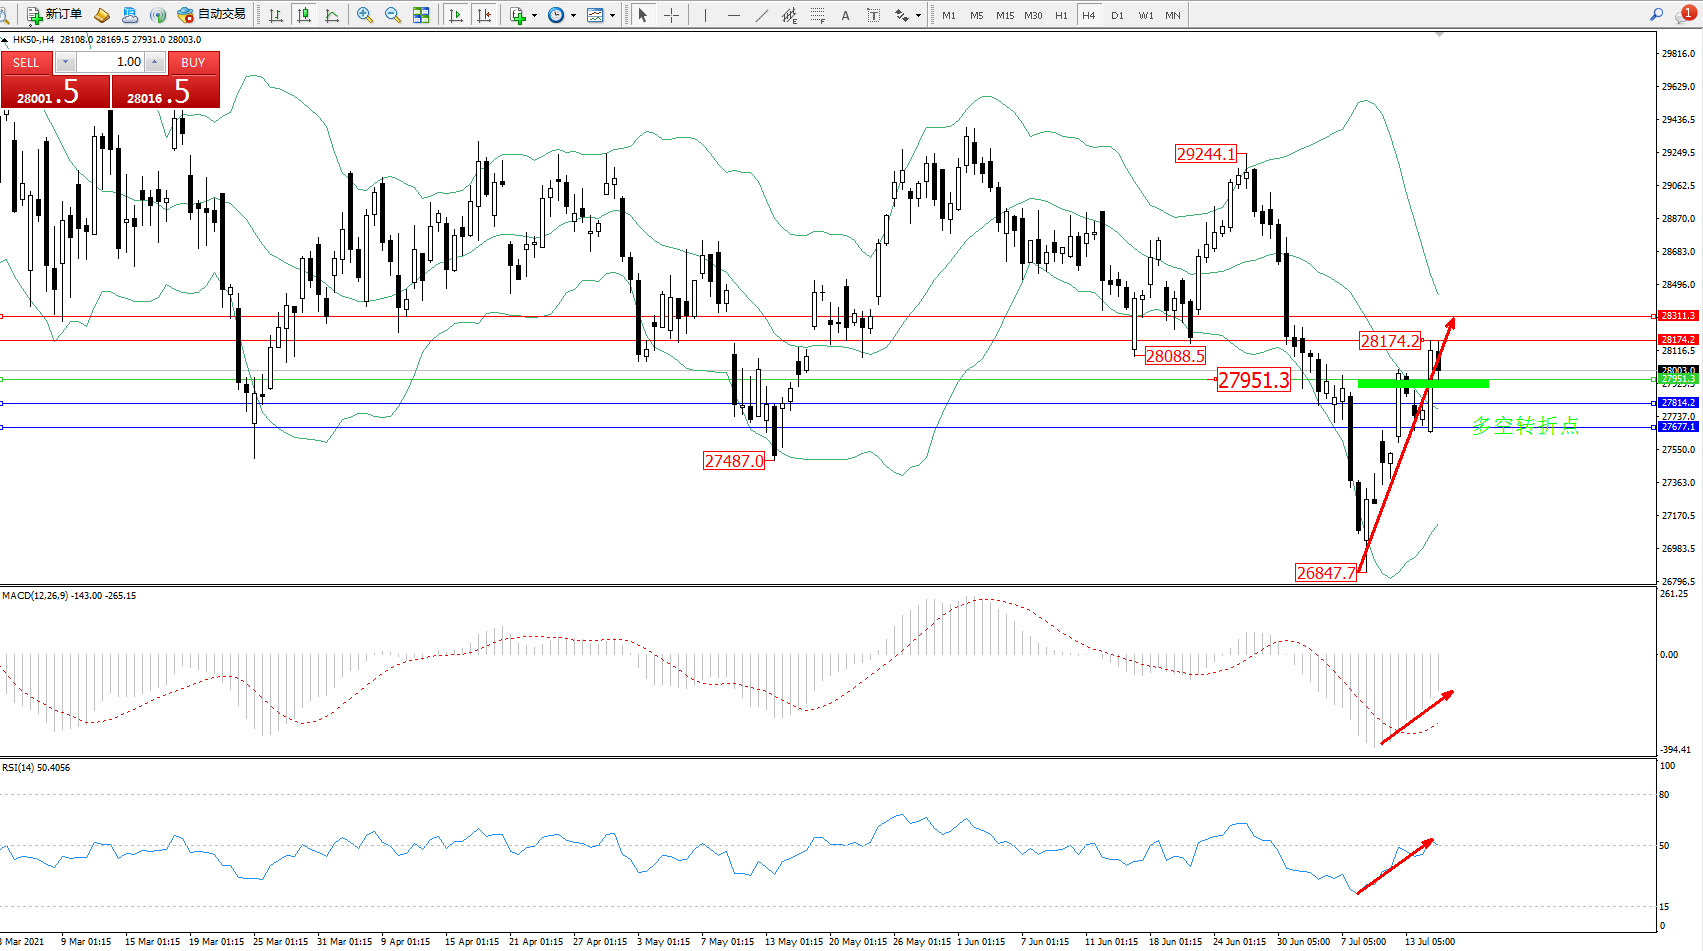1703x951 pixels.
Task: Expand the periods clock dropdown arrow
Action: tap(573, 16)
